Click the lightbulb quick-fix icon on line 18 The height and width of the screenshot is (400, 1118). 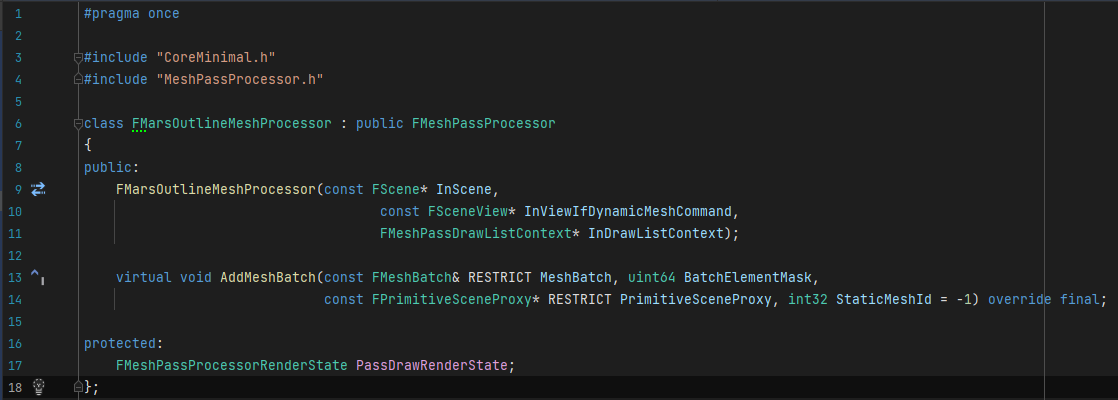[x=40, y=386]
